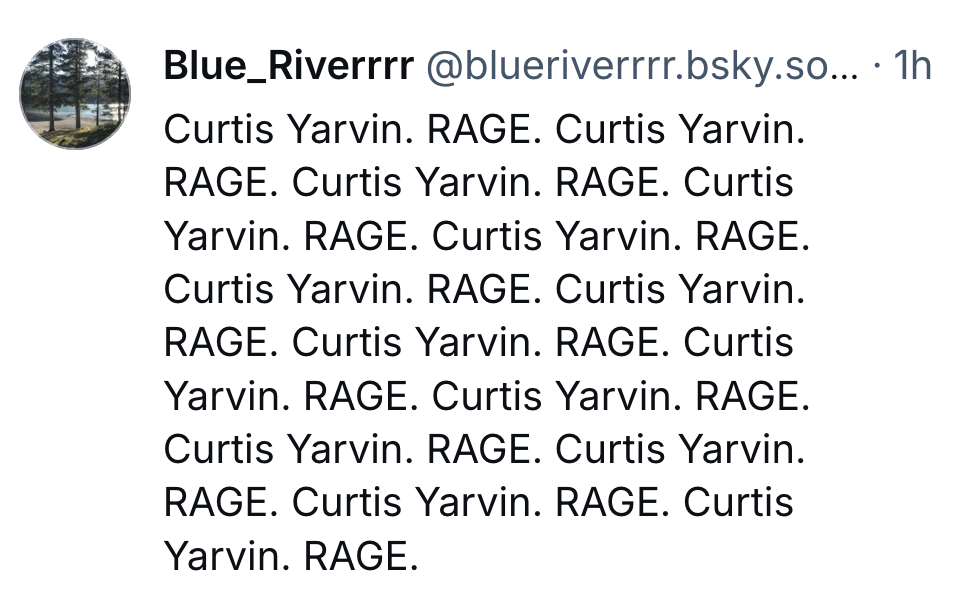
Task: Click the last line reading 'Yarvin. RAGE.'
Action: (291, 555)
